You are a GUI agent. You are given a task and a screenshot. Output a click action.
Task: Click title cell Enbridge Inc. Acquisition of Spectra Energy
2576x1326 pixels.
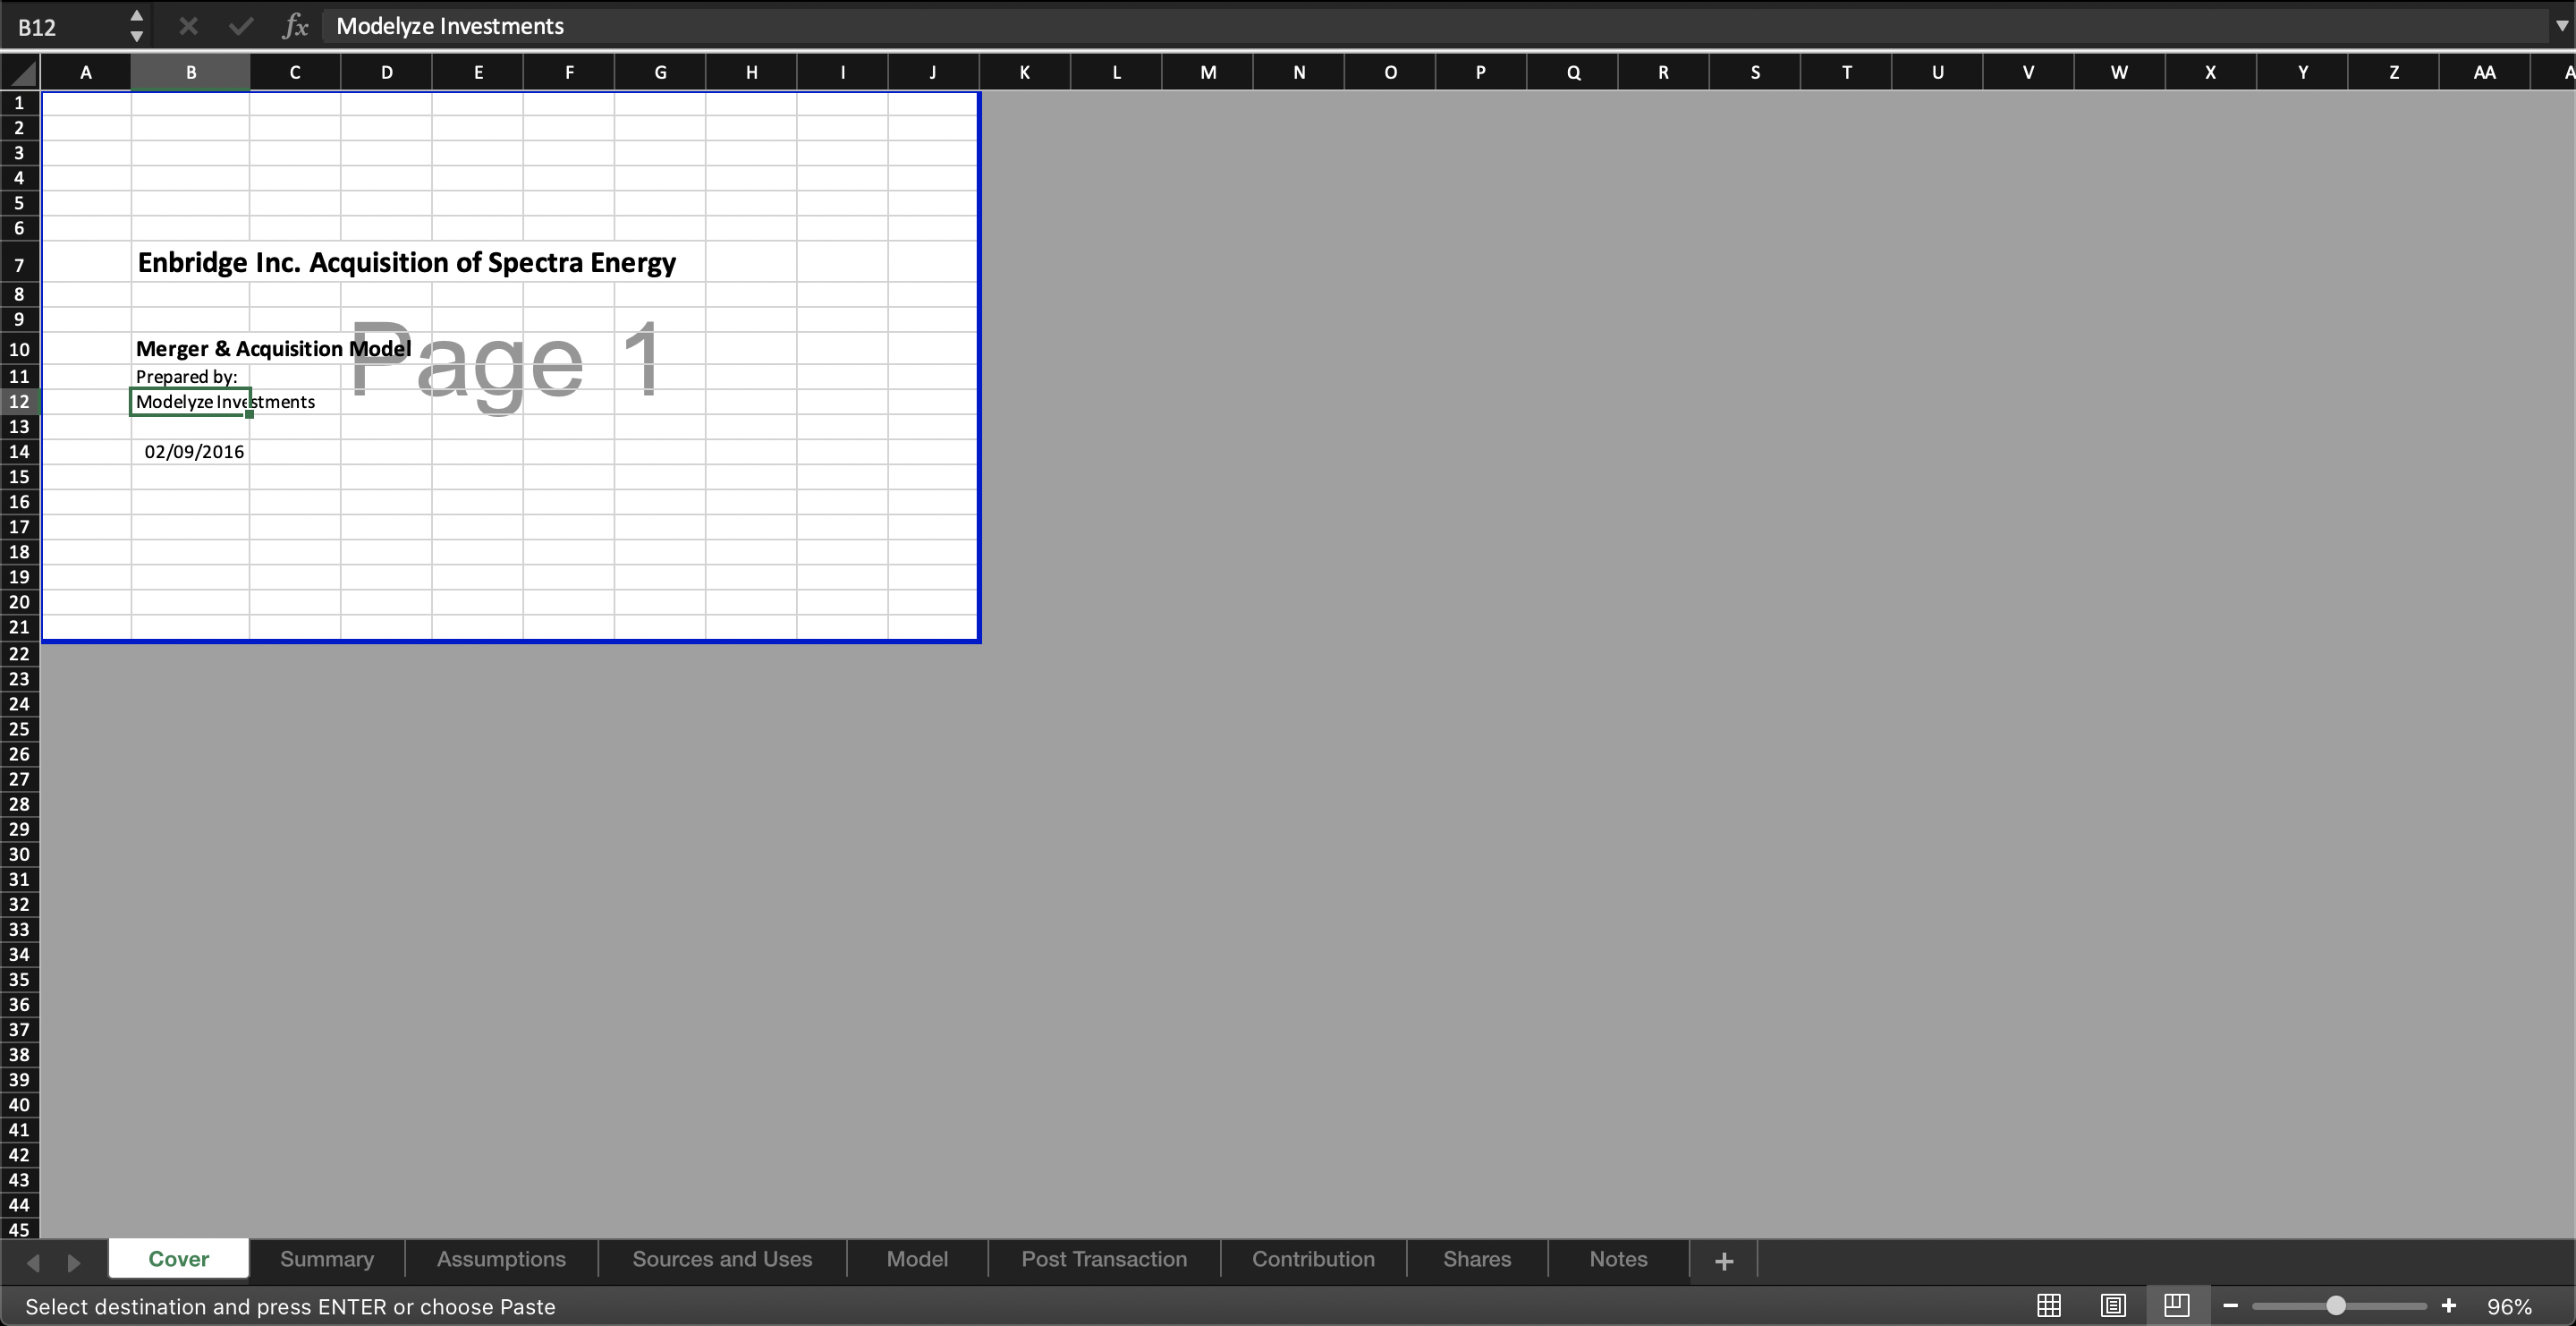pyautogui.click(x=406, y=262)
